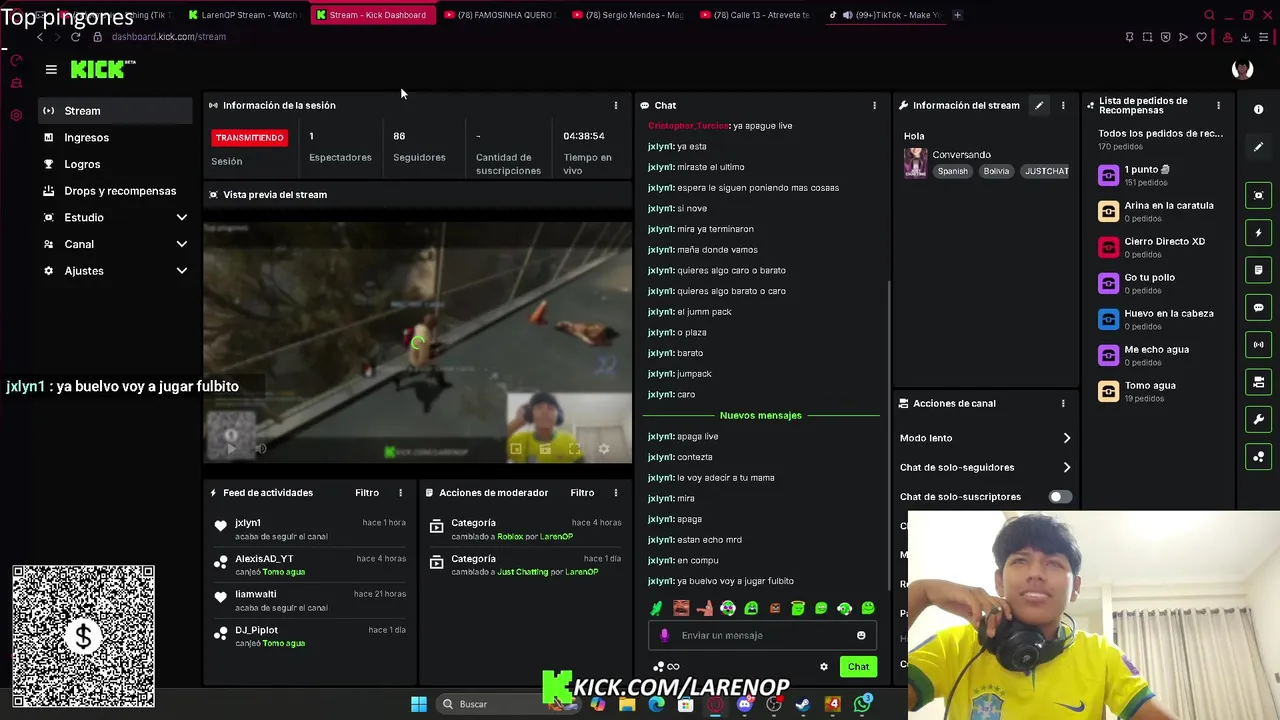Viewport: 1280px width, 720px height.
Task: Play the stream preview
Action: pos(231,449)
